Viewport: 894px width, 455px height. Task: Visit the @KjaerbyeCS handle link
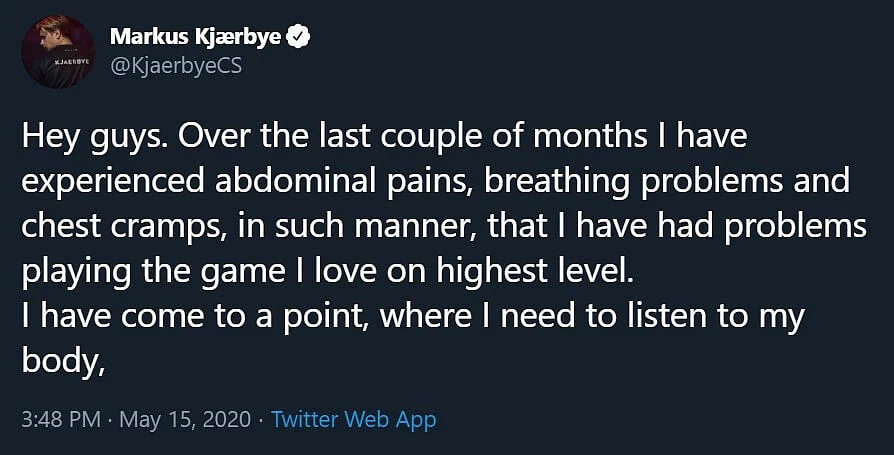(x=176, y=66)
